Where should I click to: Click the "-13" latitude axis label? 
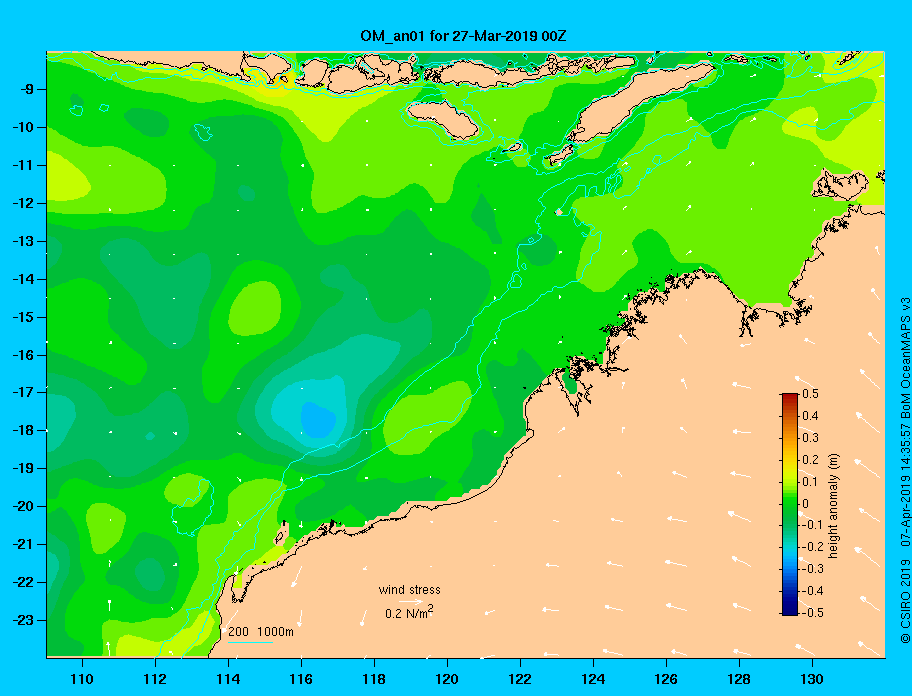[22, 241]
